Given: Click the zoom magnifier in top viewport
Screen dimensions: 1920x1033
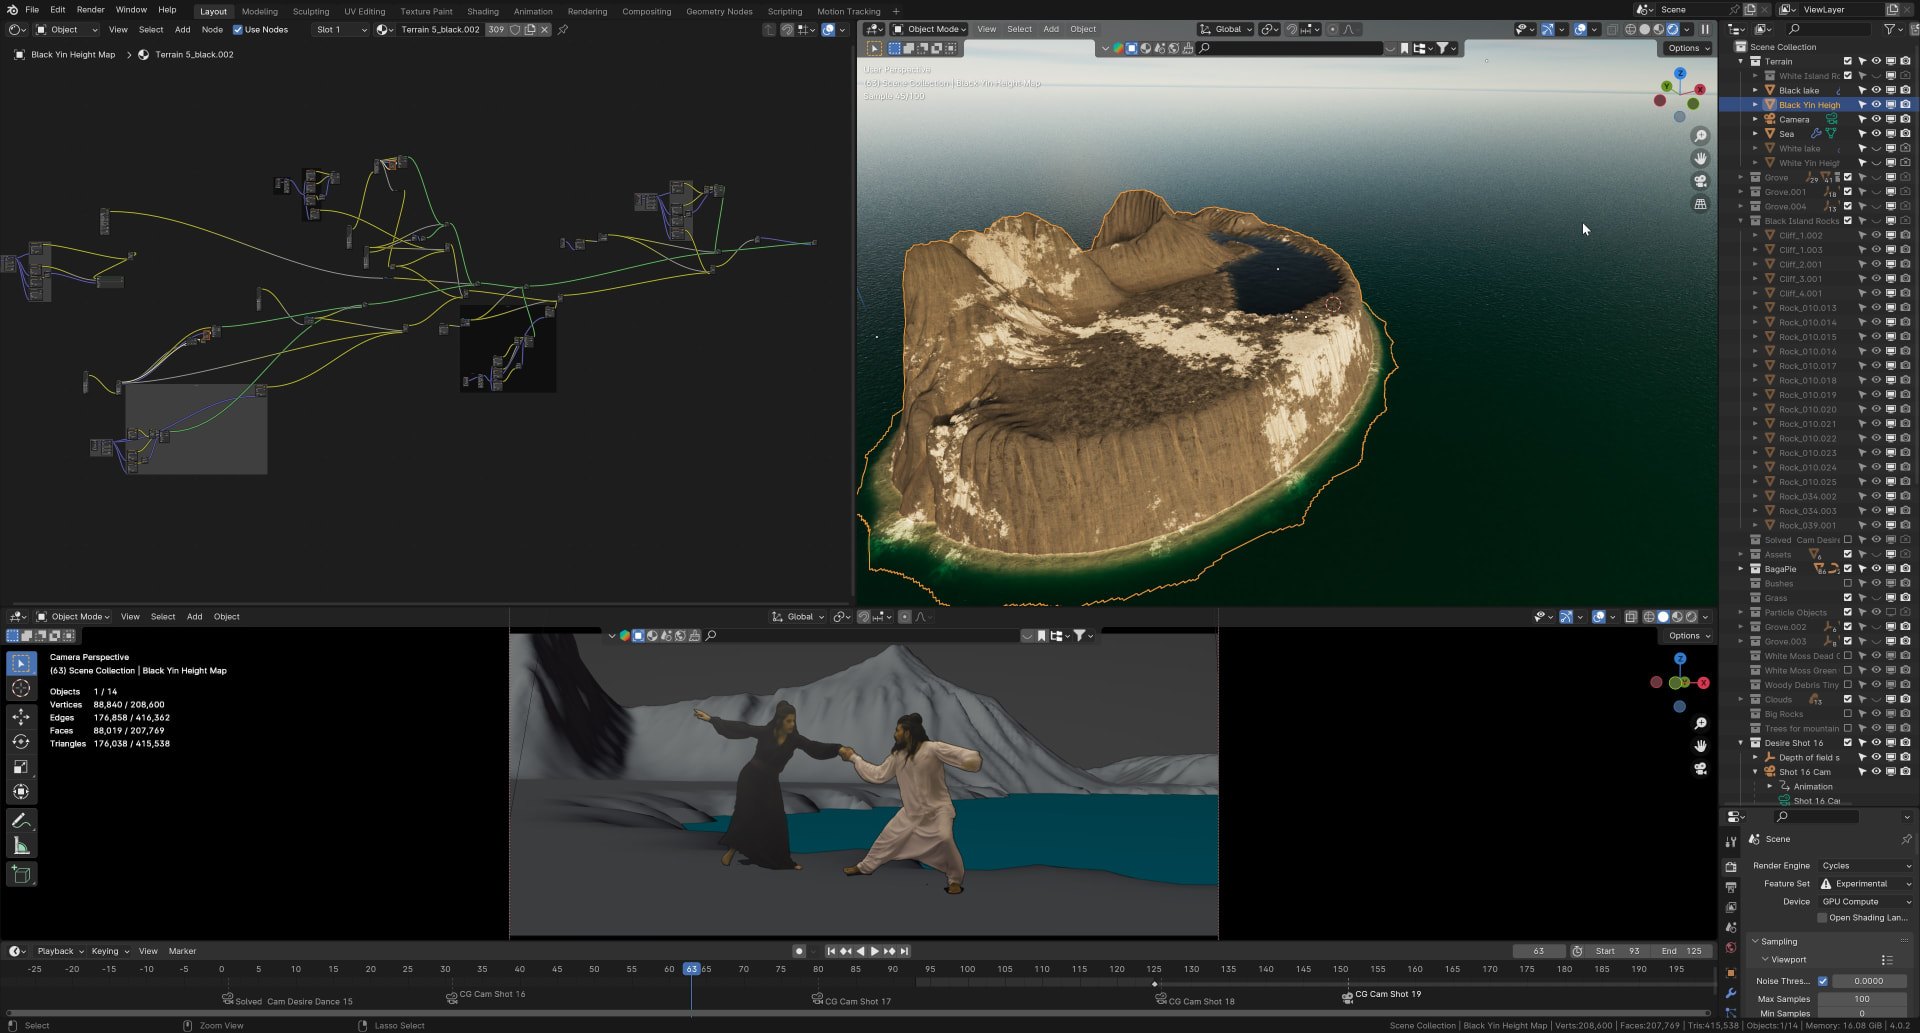Looking at the screenshot, I should pos(1700,136).
